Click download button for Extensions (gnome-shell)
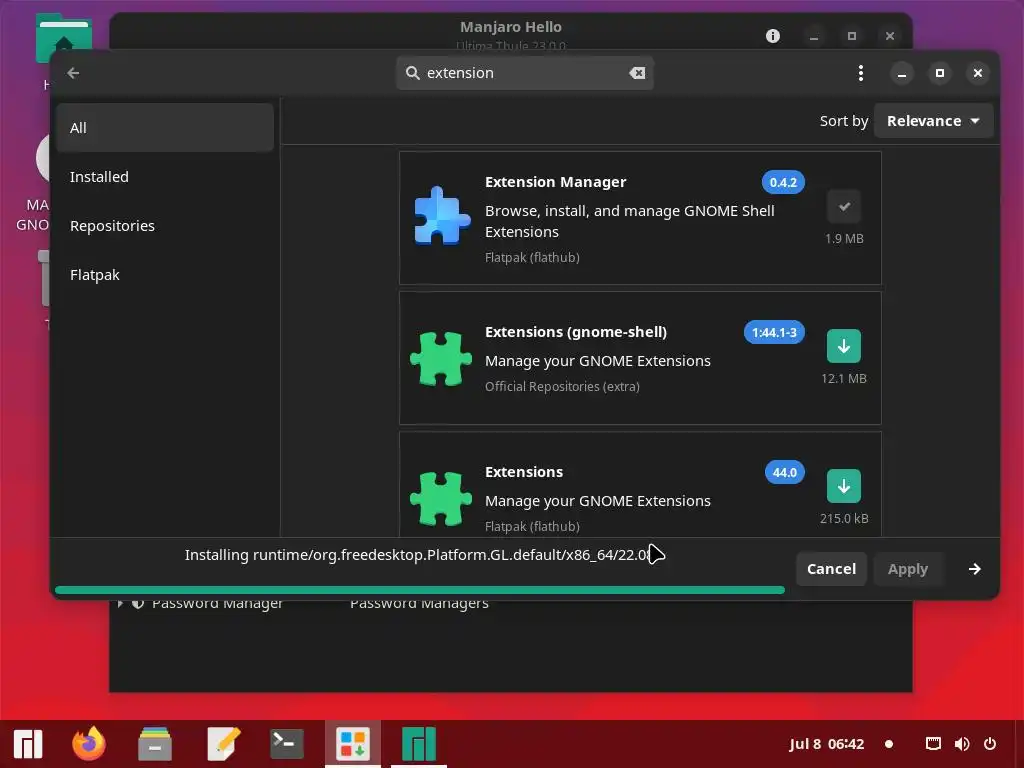Viewport: 1024px width, 768px height. 844,346
